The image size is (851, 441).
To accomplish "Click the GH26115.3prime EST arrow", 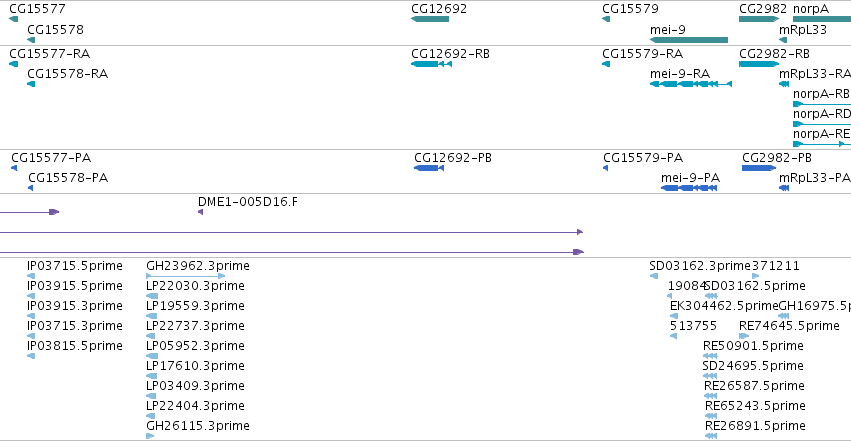I will click(x=150, y=436).
